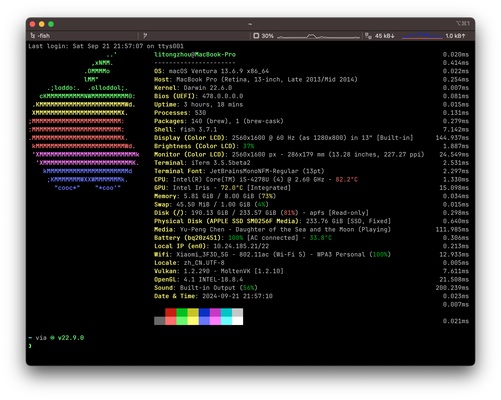Screen dimensions: 501x400
Task: Click the via v22.9.0 prompt text
Action: tap(60, 338)
